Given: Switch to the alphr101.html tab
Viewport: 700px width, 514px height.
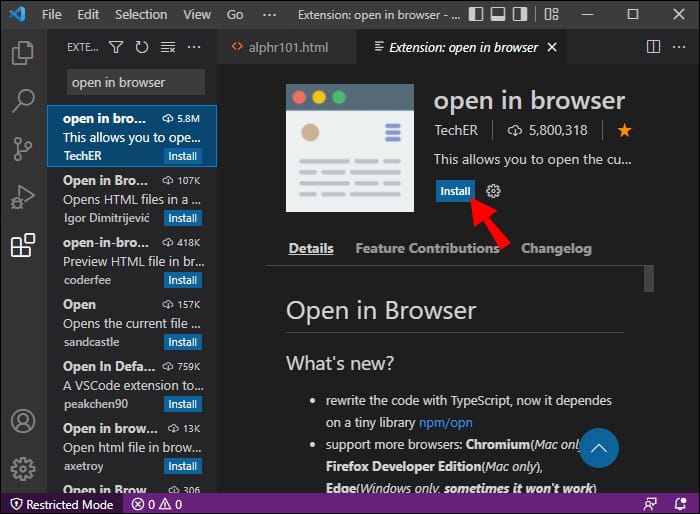Looking at the screenshot, I should (279, 47).
